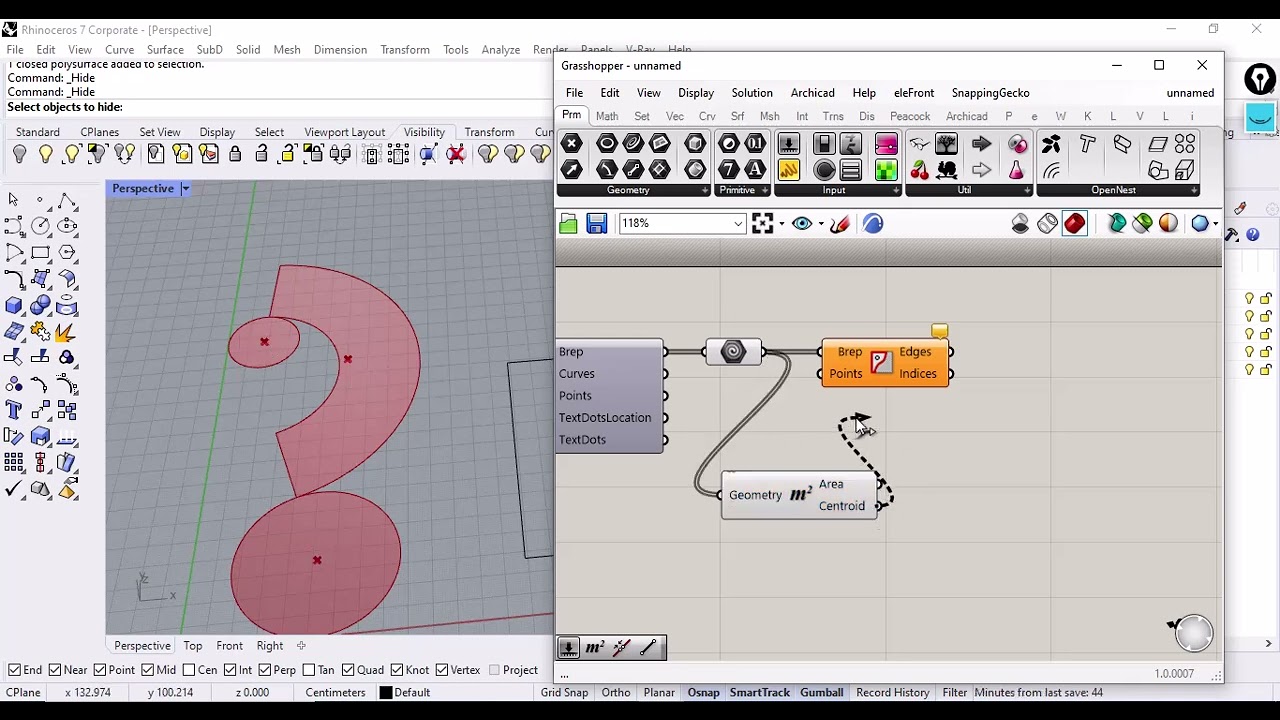Switch to the Math component tab
Screen dimensions: 1280x720
(x=606, y=116)
